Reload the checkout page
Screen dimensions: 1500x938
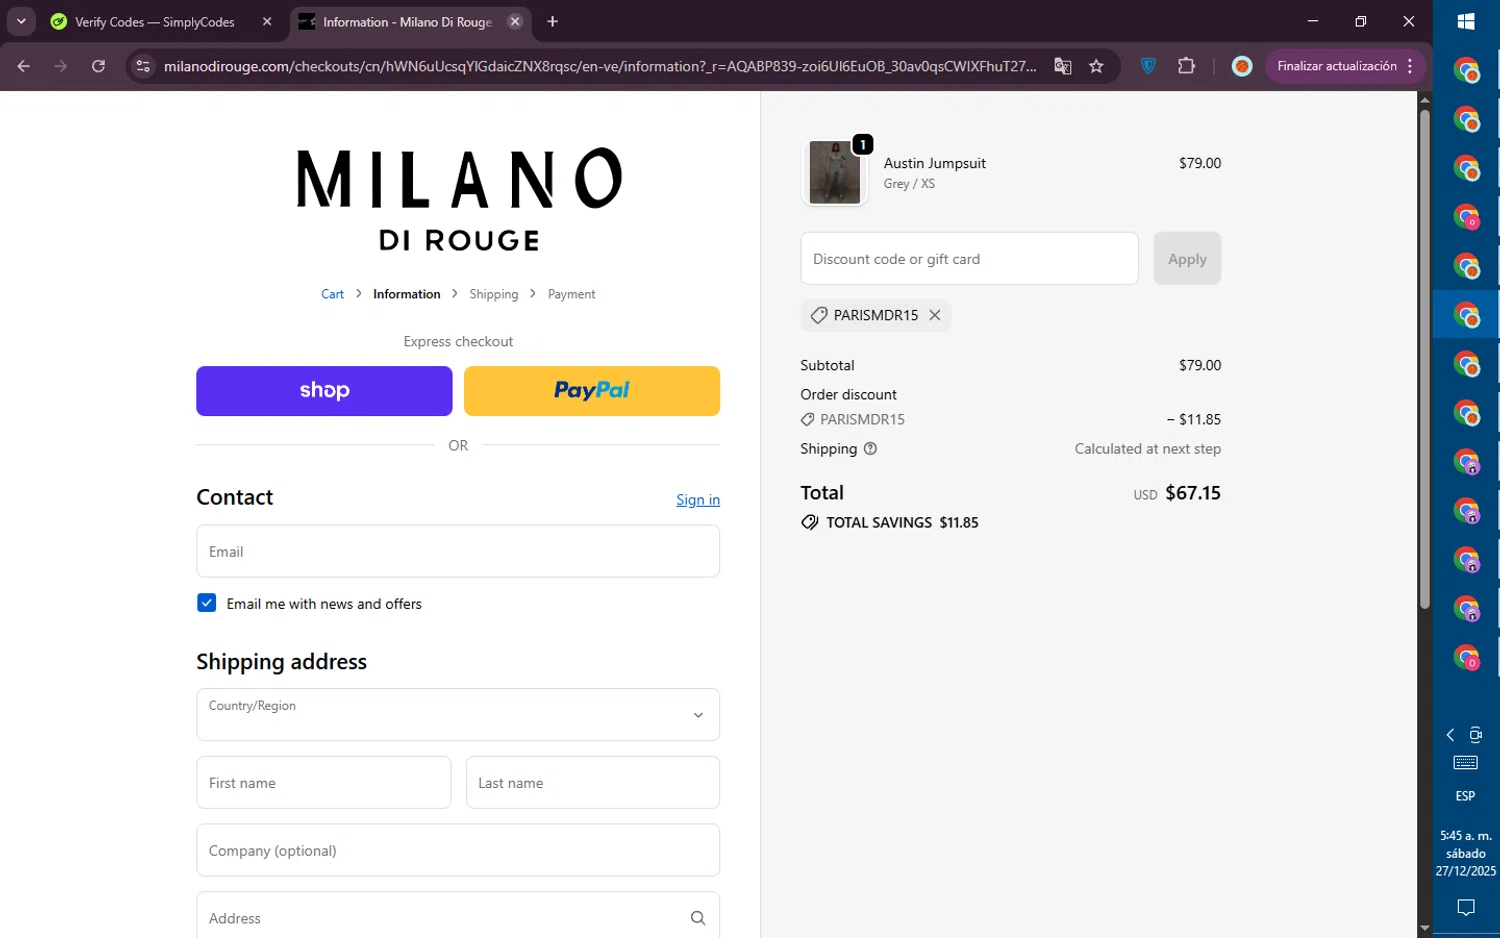coord(98,66)
